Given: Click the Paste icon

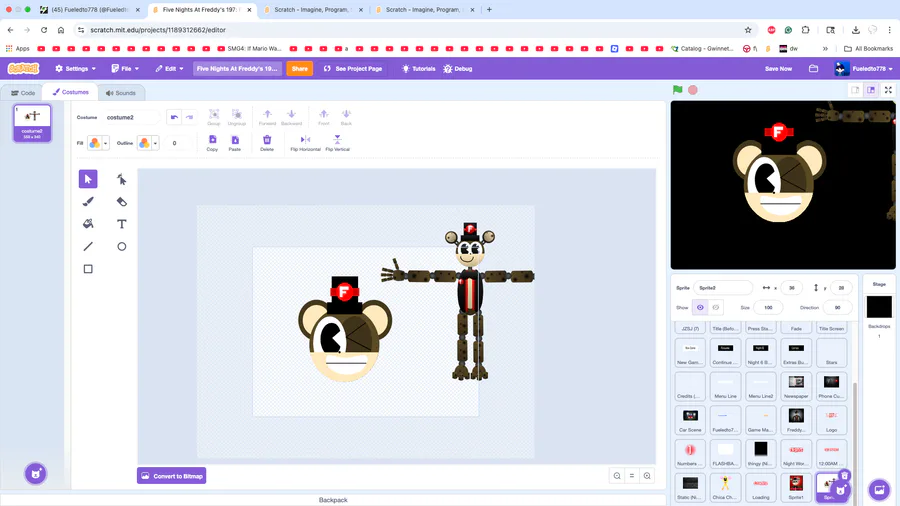Looking at the screenshot, I should point(235,143).
